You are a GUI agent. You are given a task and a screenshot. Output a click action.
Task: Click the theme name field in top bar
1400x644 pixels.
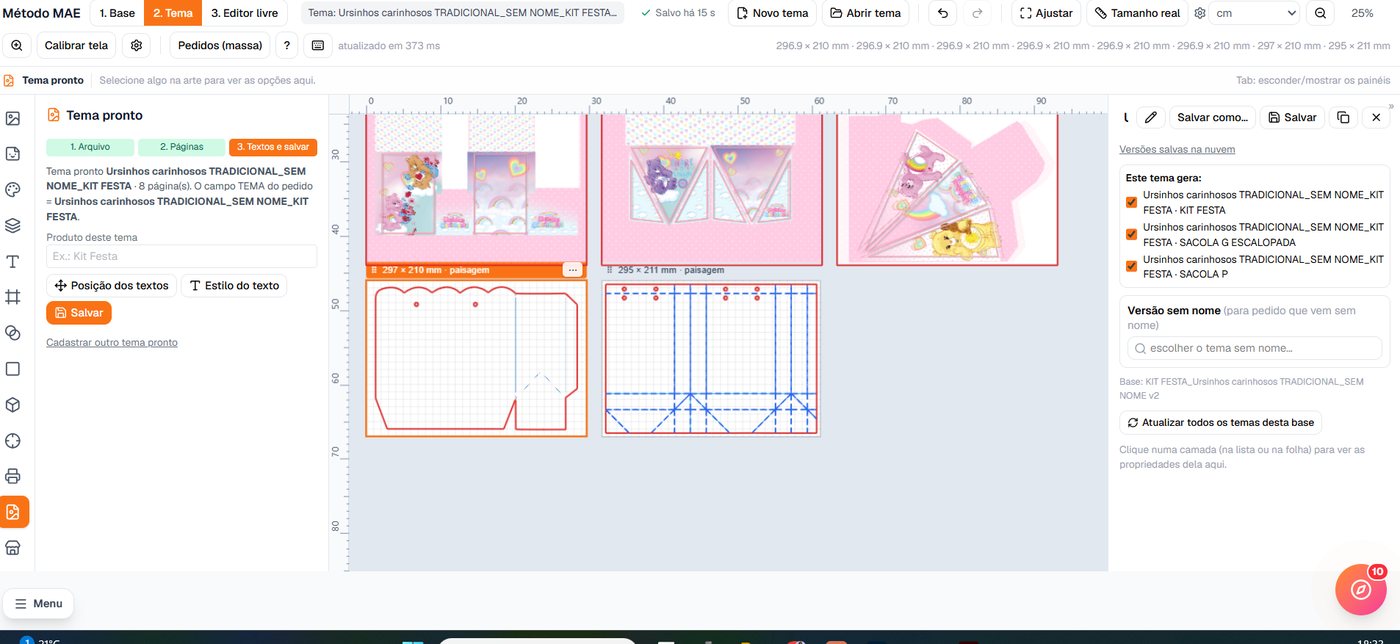[462, 13]
